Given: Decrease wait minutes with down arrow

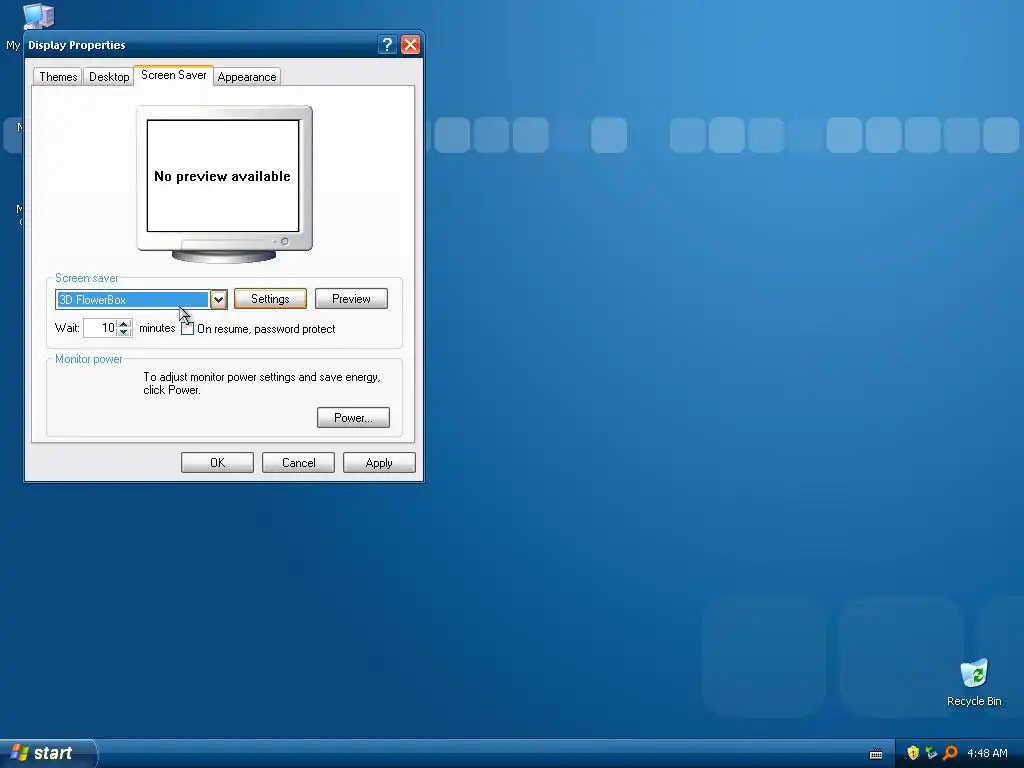Looking at the screenshot, I should pyautogui.click(x=124, y=332).
